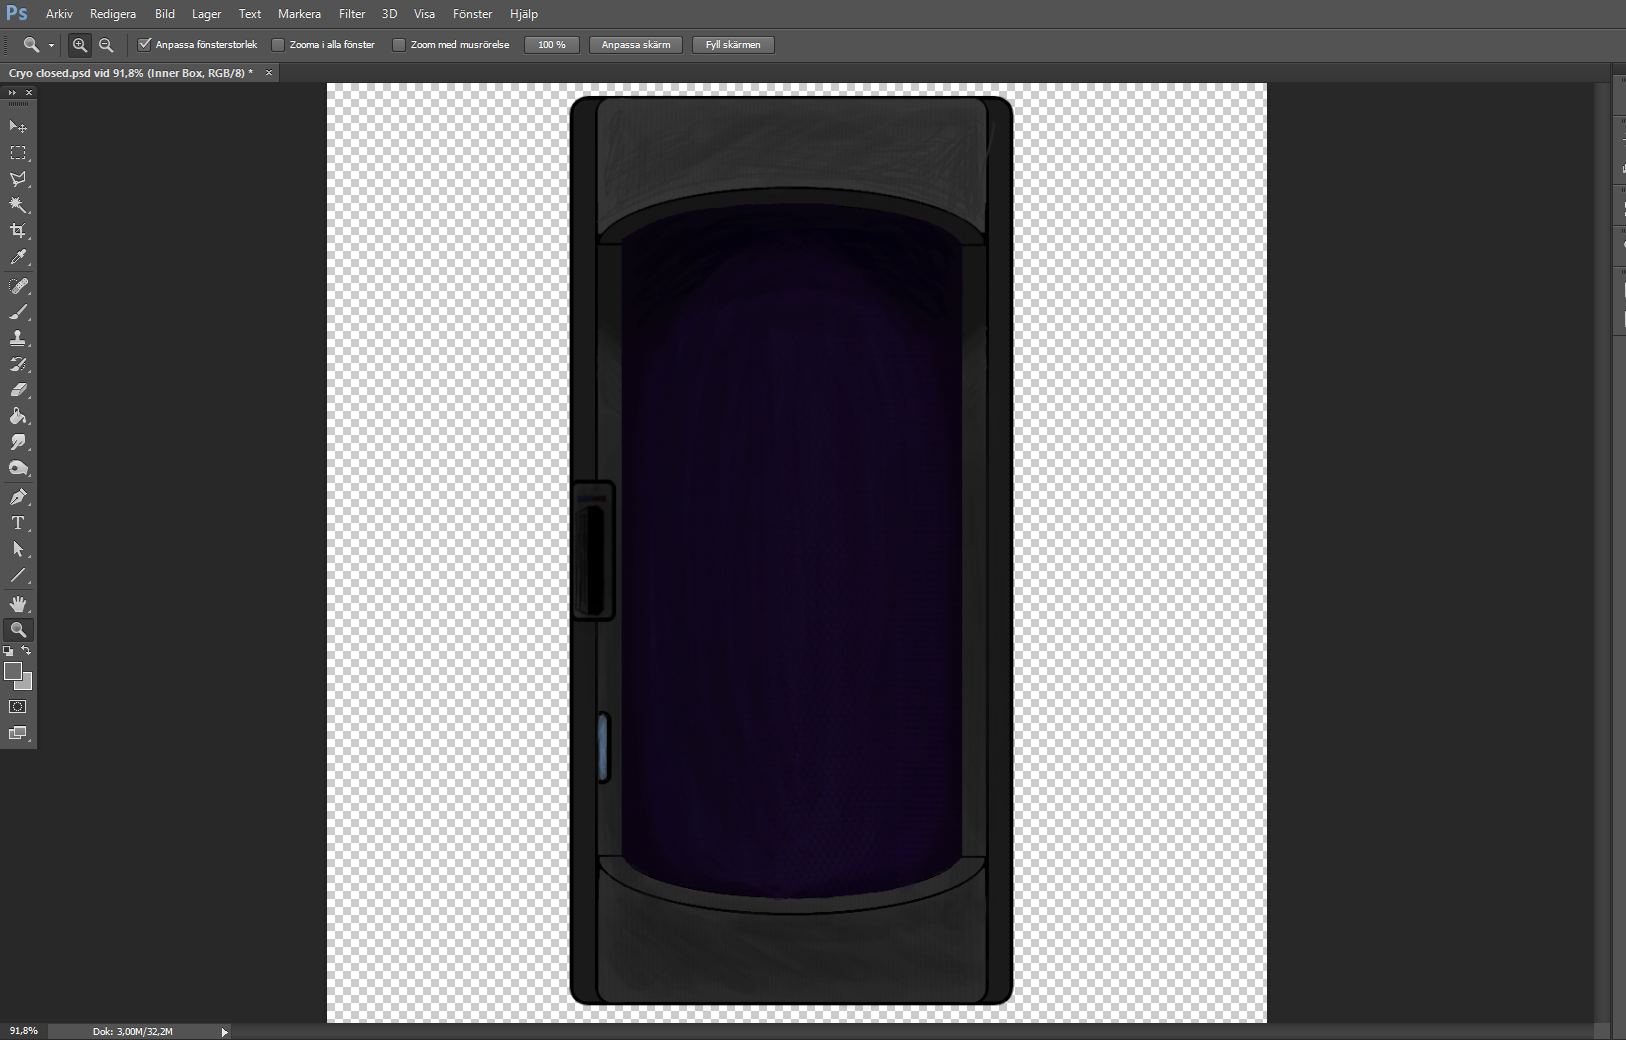Select the Eraser tool
1626x1040 pixels.
[x=18, y=390]
